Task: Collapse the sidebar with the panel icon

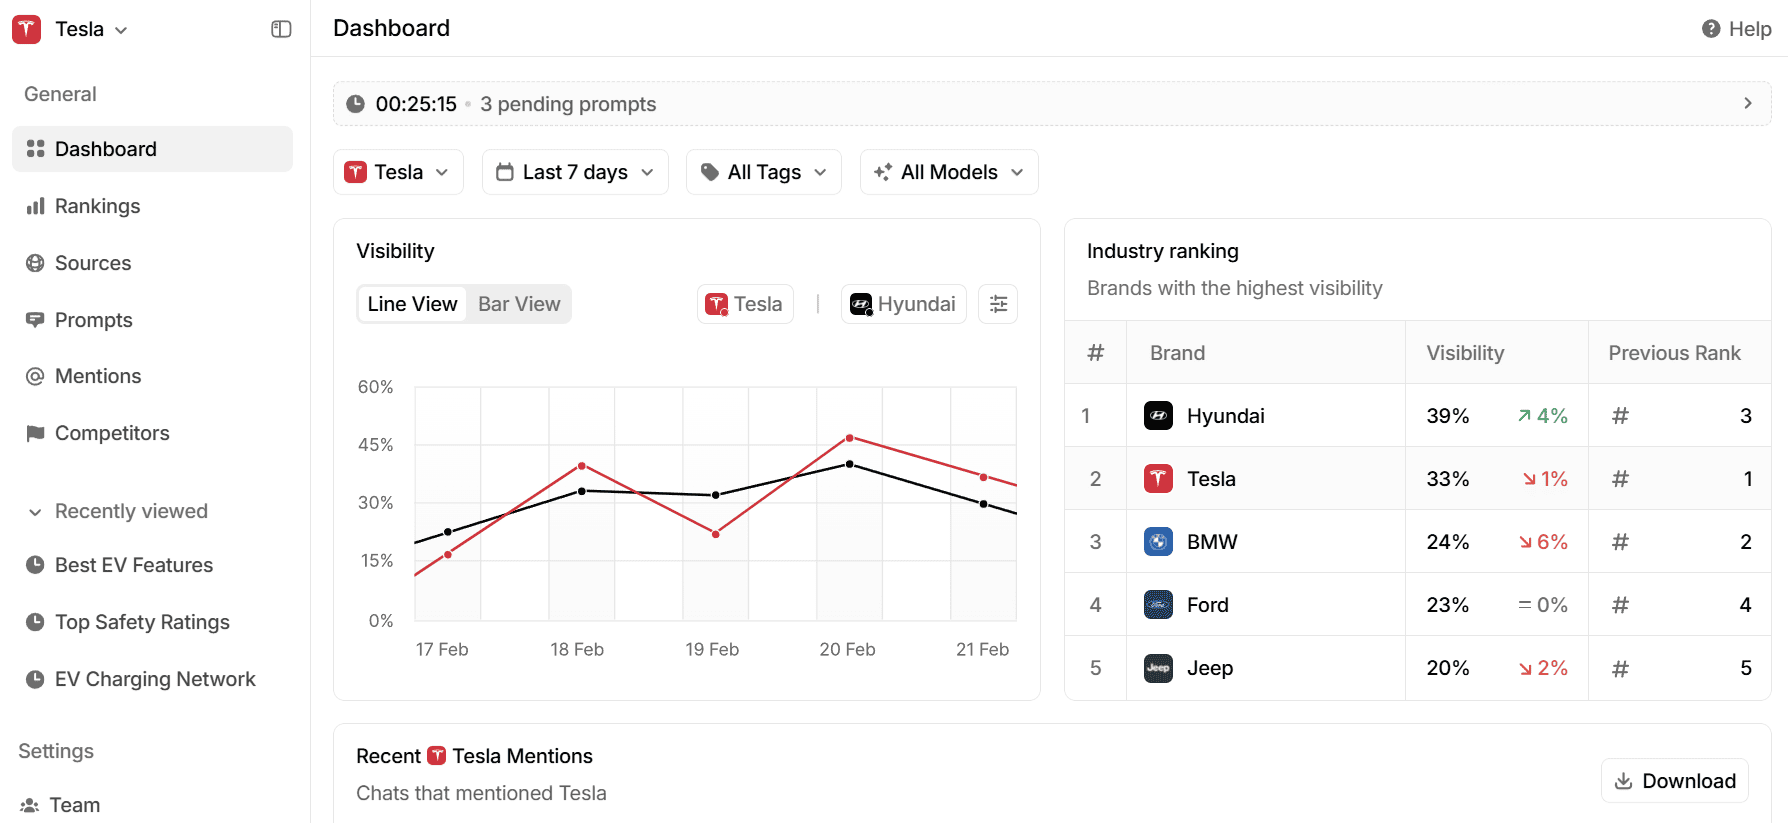Action: pyautogui.click(x=281, y=29)
